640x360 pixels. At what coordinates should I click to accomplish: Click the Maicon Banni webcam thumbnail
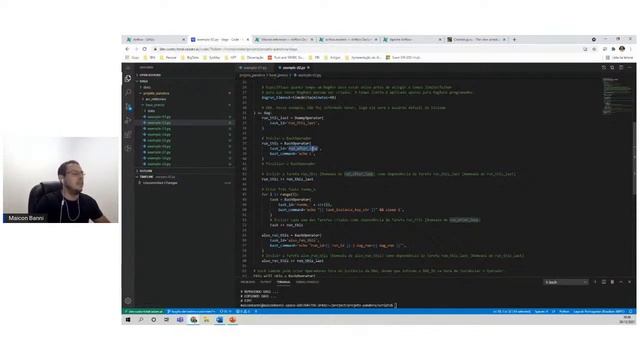point(61,180)
